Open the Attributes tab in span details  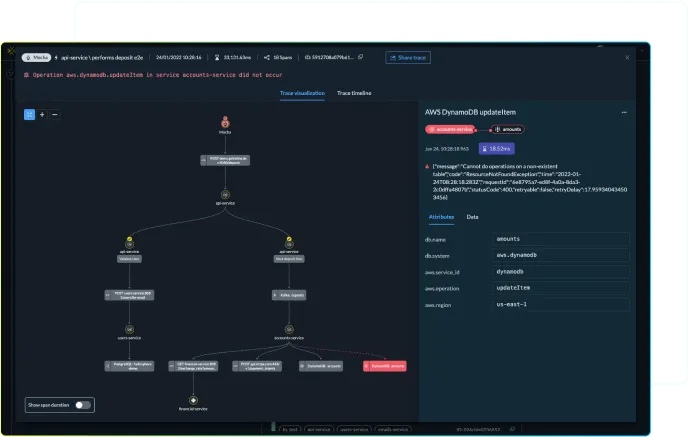click(441, 217)
